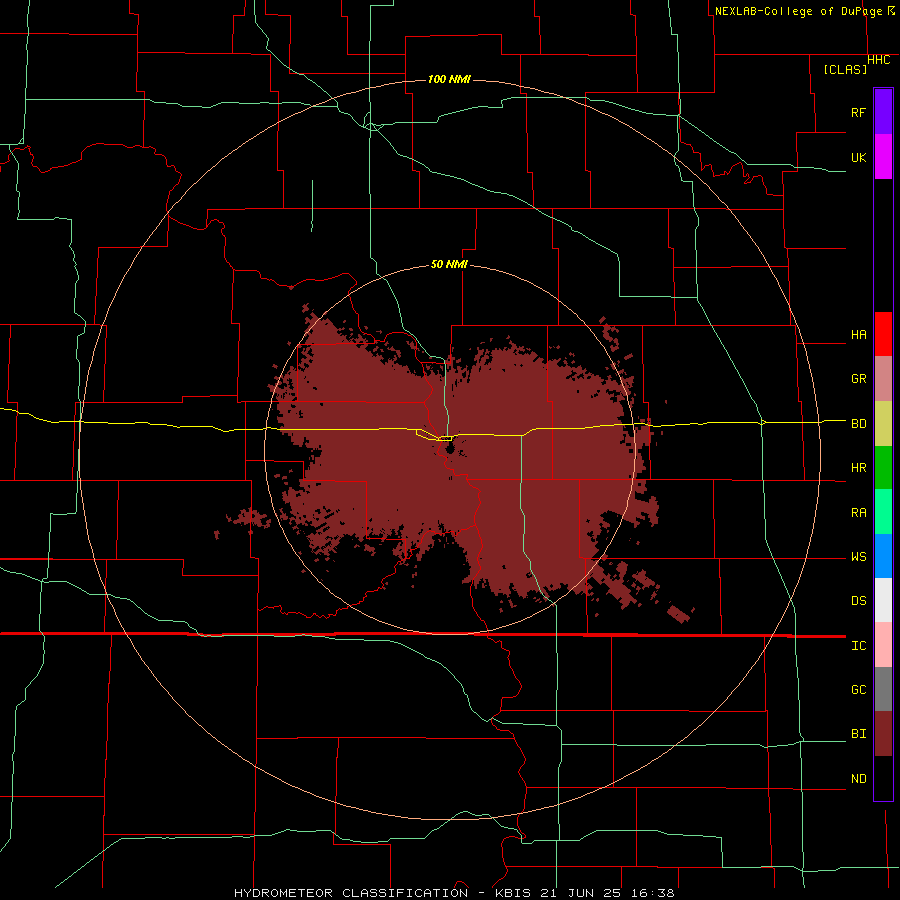Click the KBIS radar site marker at center
Screen dimensions: 900x900
point(449,447)
